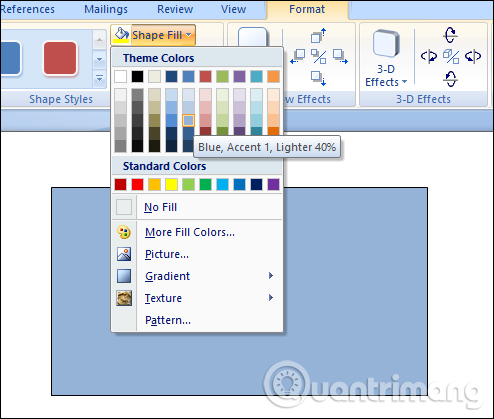Viewport: 494px width, 419px height.
Task: Tilt the 3-D shape up
Action: tap(451, 35)
